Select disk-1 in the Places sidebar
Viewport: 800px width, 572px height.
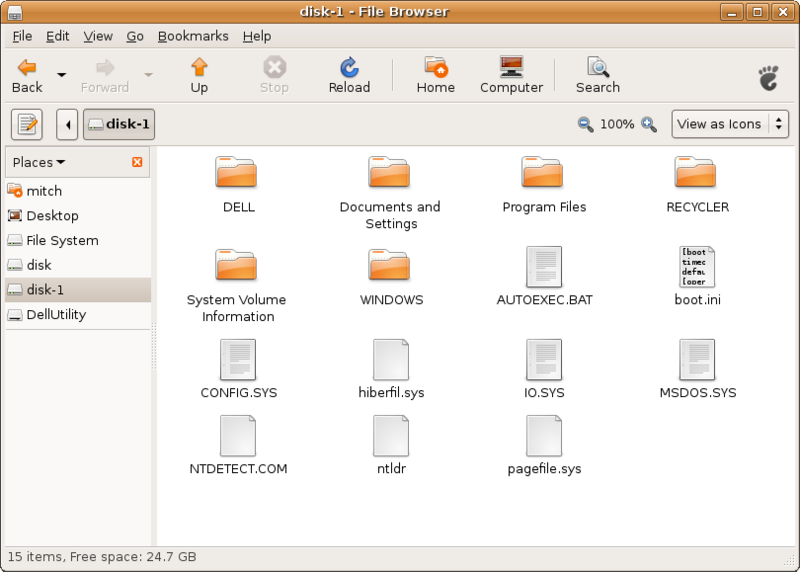point(78,290)
